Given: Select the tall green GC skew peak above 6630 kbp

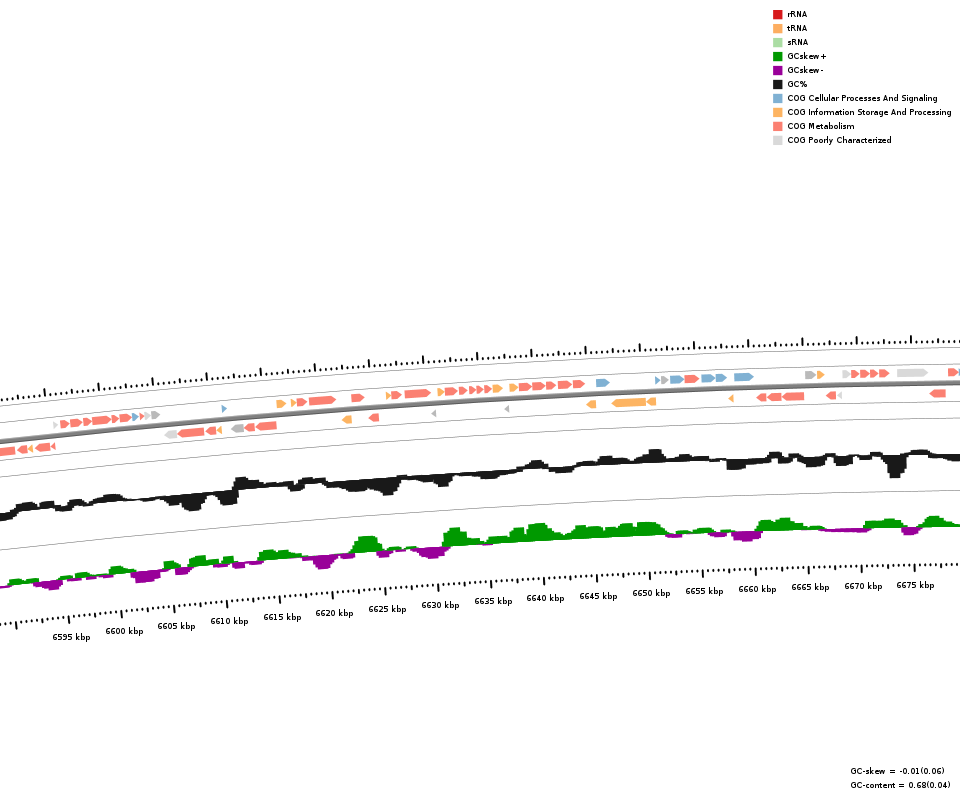Looking at the screenshot, I should (456, 537).
